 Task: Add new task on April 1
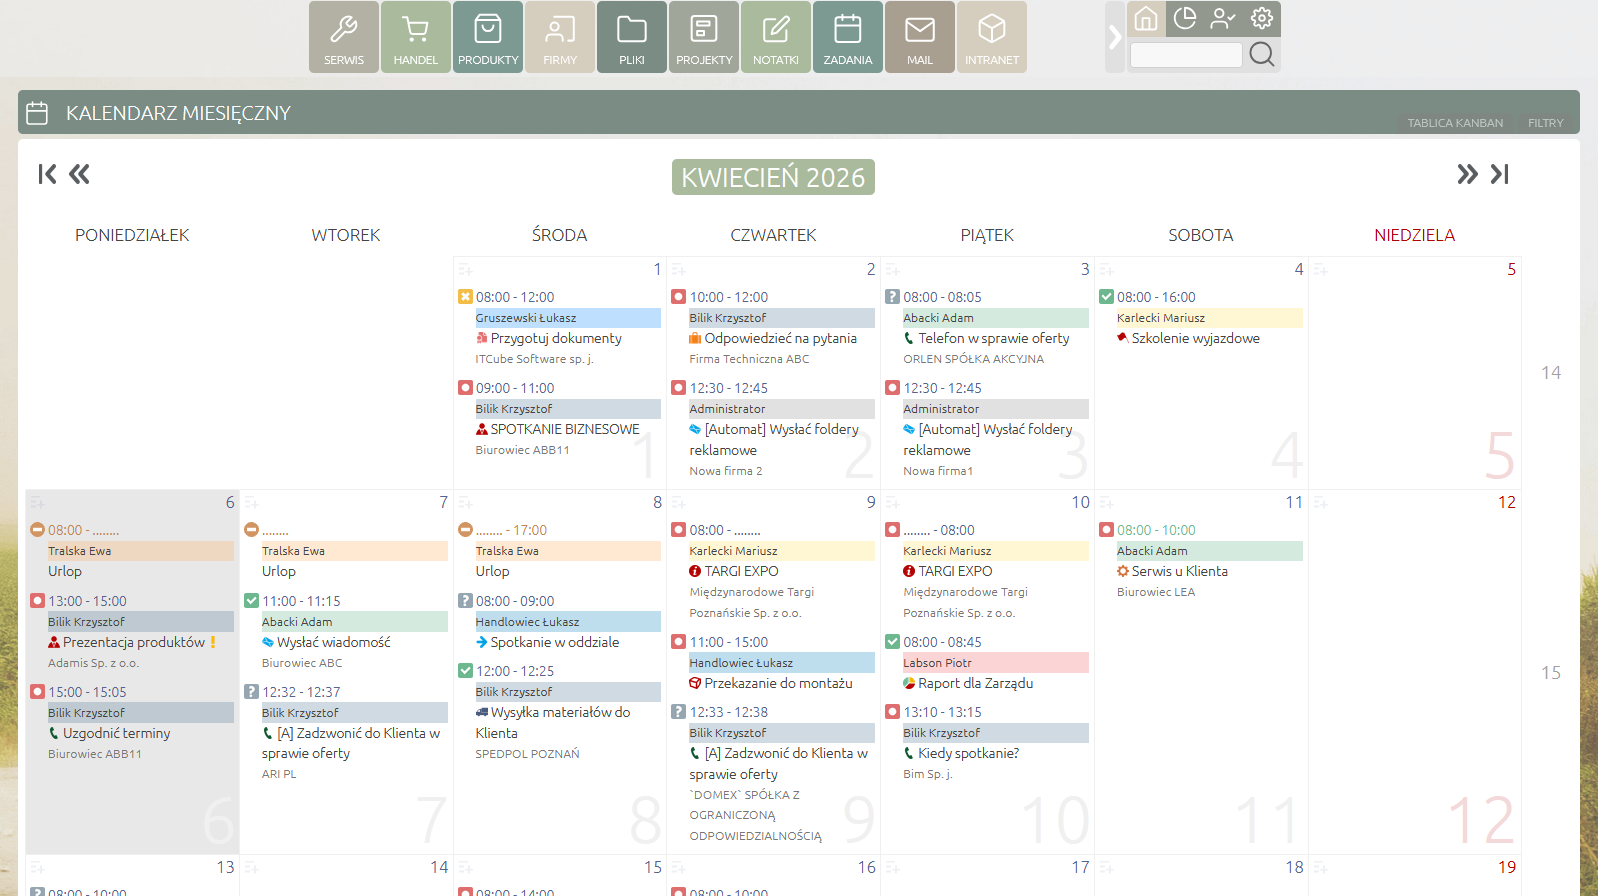tap(465, 270)
